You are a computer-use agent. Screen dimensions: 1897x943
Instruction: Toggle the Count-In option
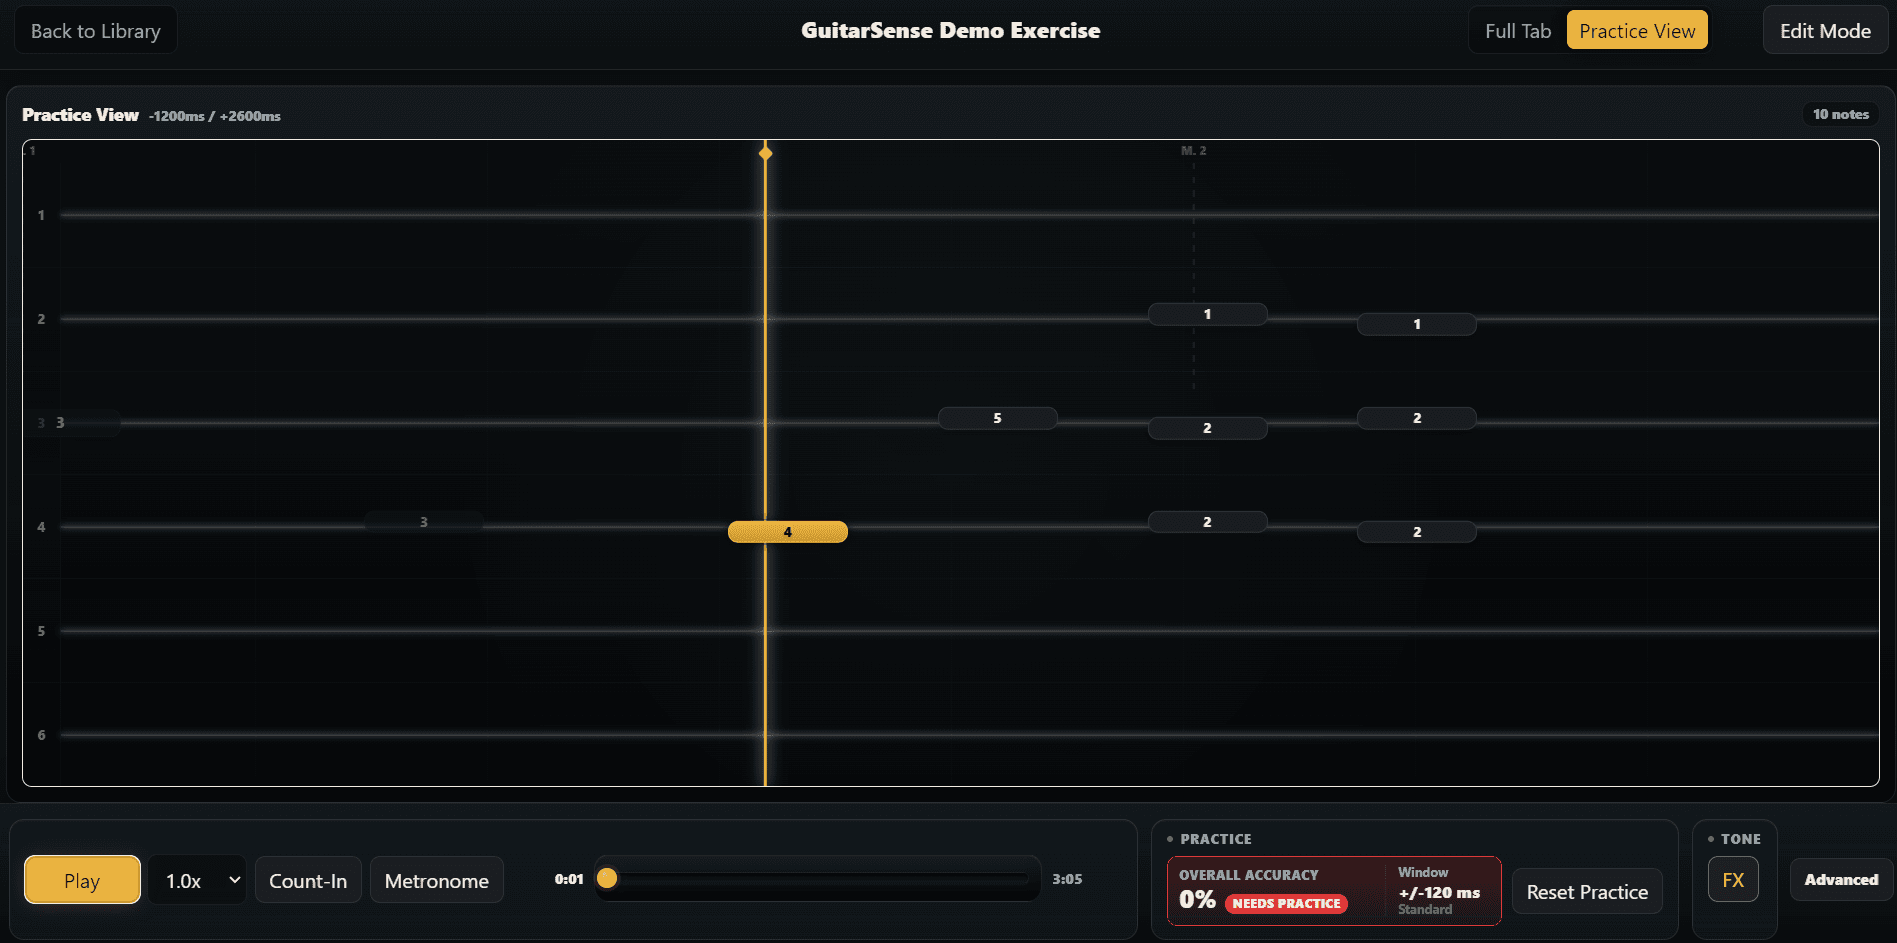(308, 880)
